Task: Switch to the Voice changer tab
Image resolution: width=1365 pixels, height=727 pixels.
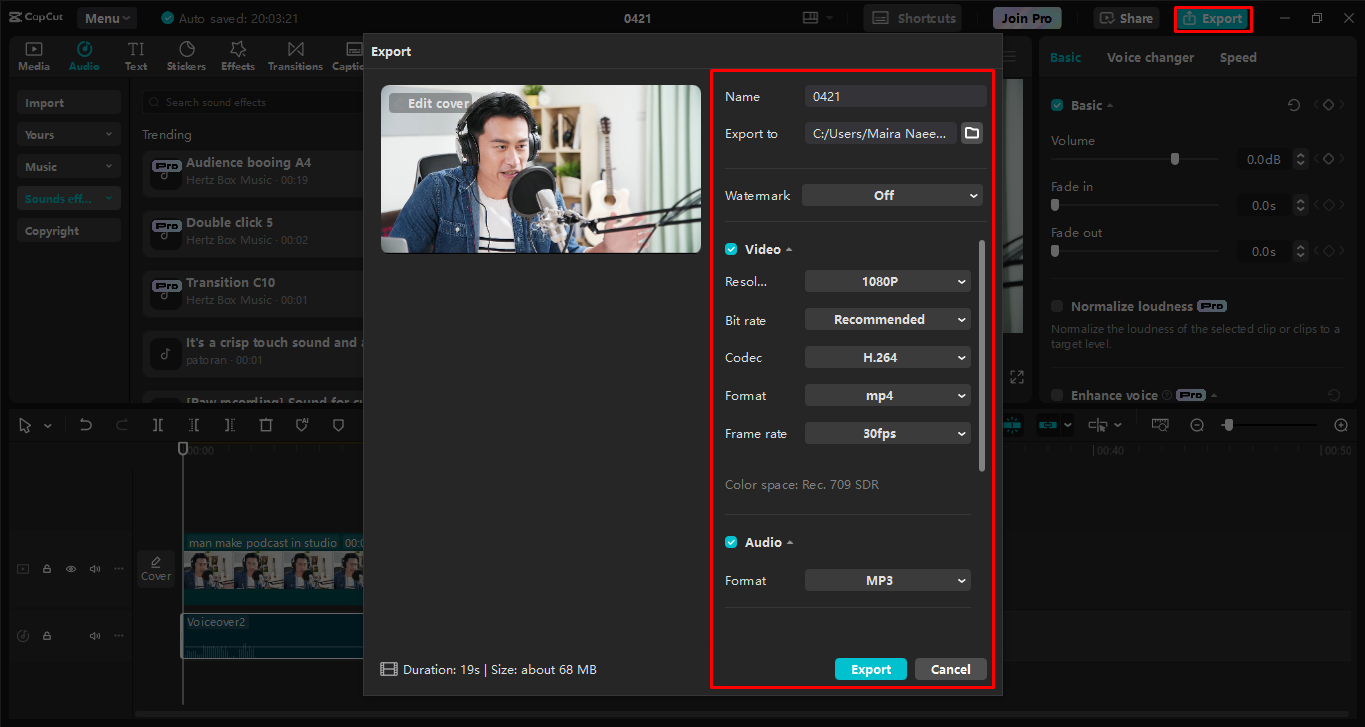Action: (1150, 58)
